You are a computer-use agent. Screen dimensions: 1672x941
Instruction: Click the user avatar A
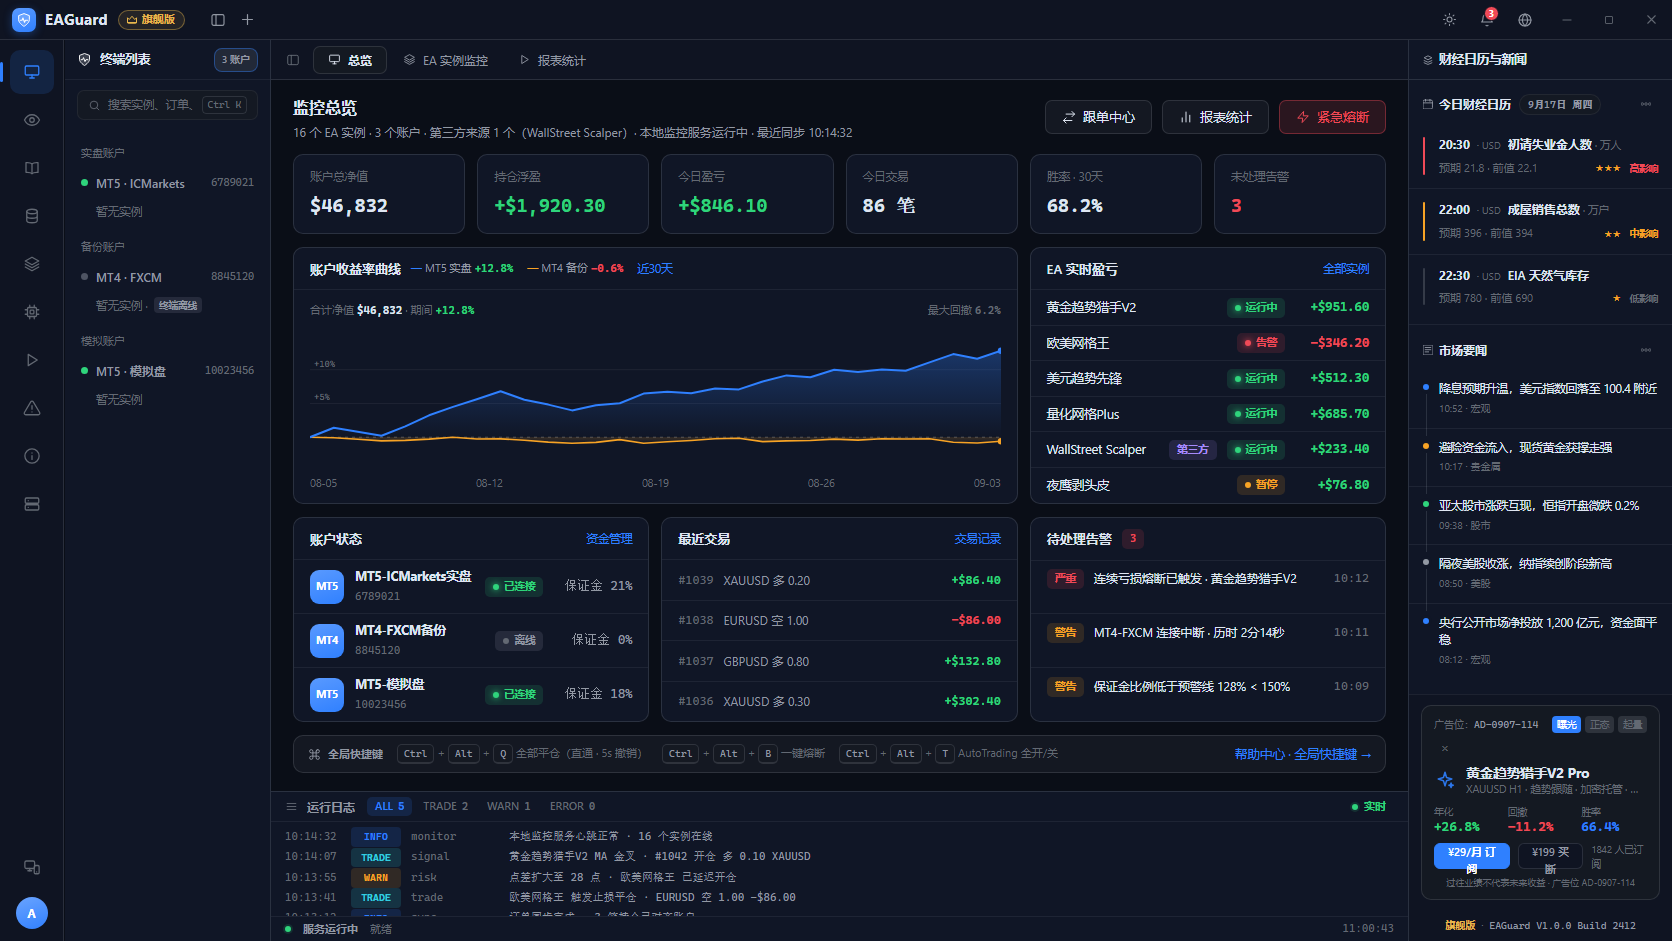tap(32, 913)
